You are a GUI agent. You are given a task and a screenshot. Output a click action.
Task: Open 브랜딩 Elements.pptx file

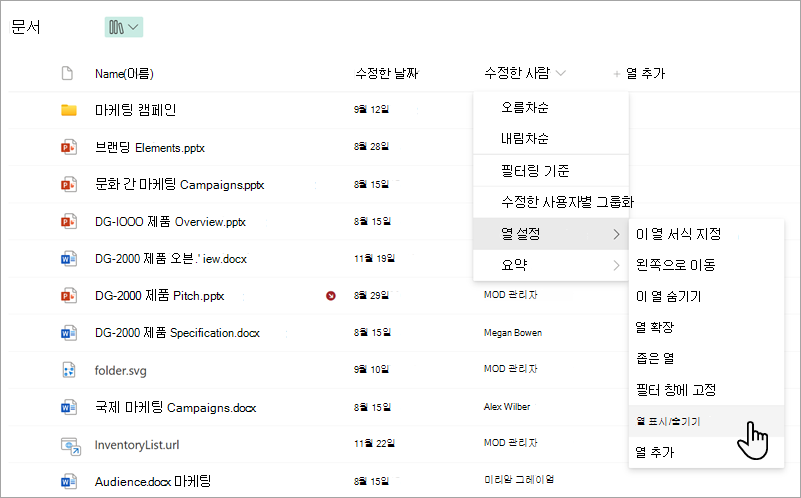point(150,148)
